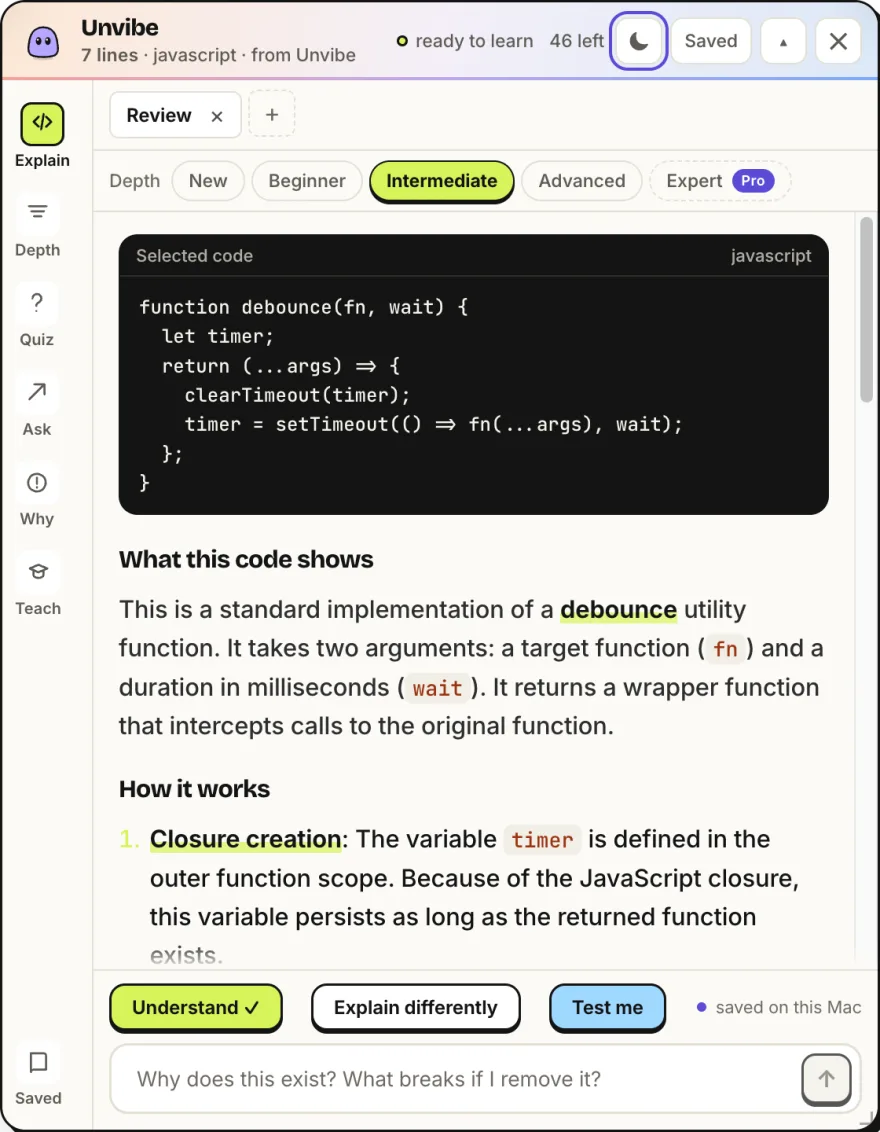Image resolution: width=880 pixels, height=1132 pixels.
Task: Click the '7 lines · javascript · from Unvibe' subtitle
Action: 218,55
